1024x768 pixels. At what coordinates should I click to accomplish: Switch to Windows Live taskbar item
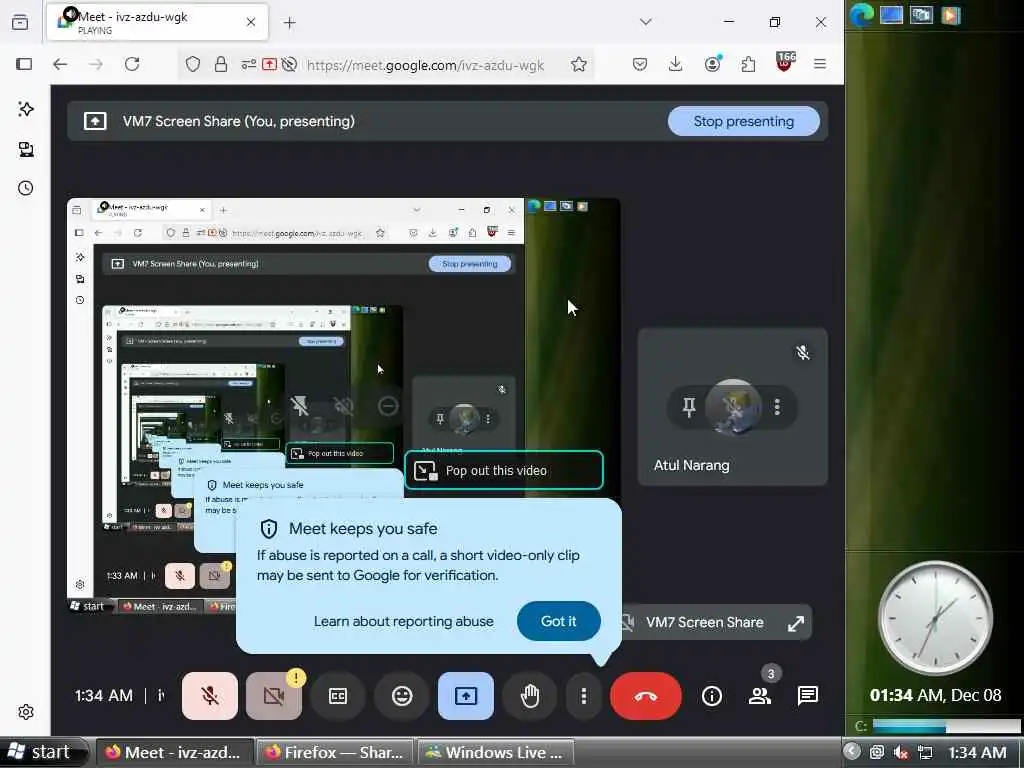tap(495, 752)
